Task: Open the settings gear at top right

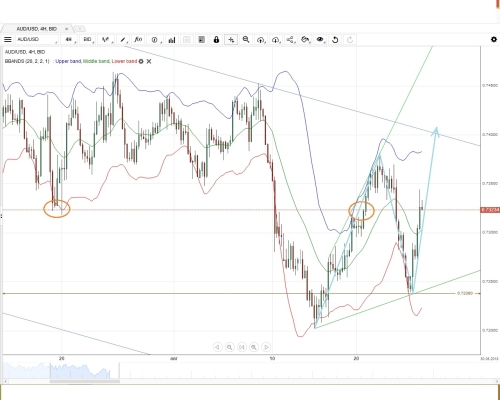Action: point(494,39)
